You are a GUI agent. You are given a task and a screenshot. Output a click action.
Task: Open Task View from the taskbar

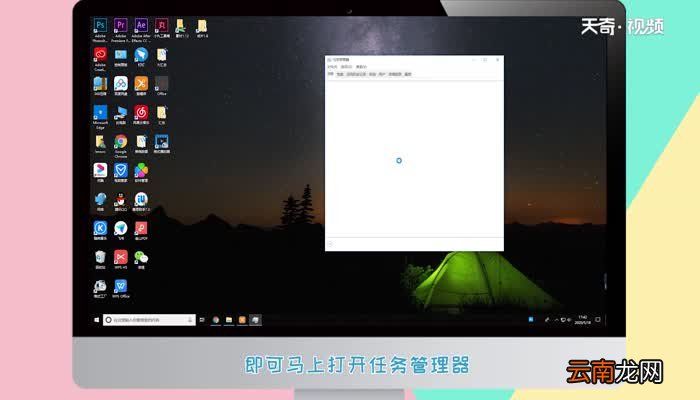tap(202, 320)
